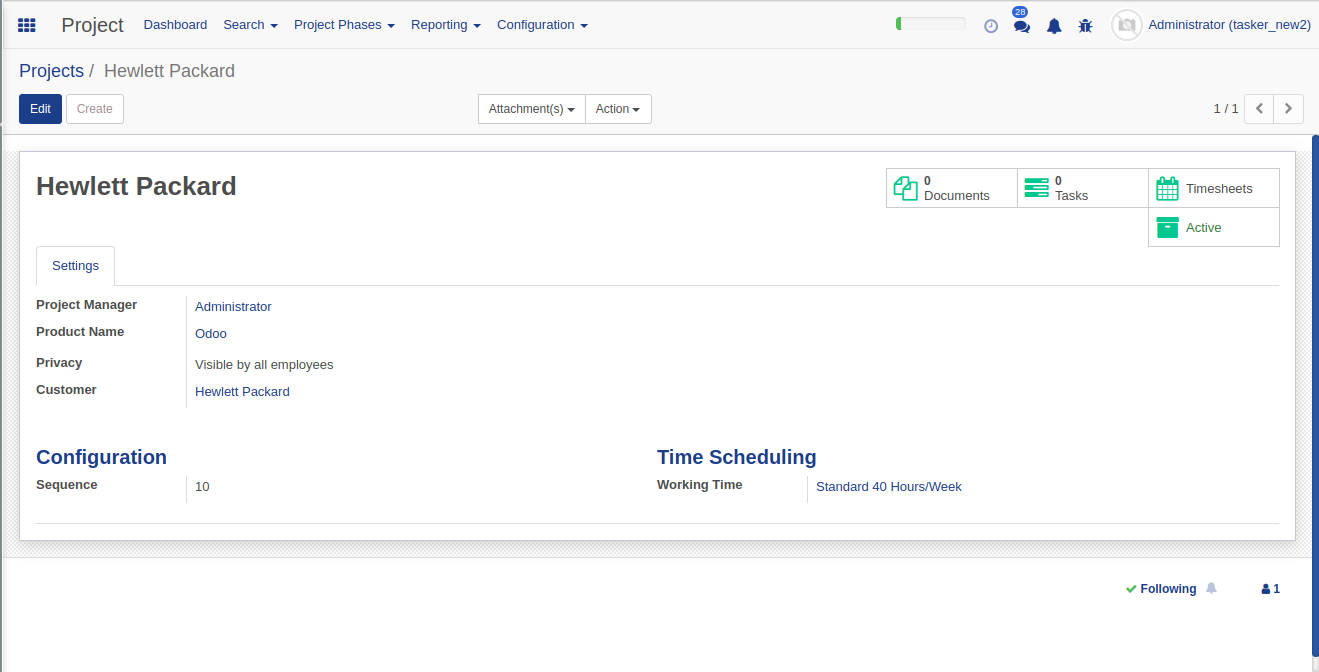Click the Working Time field label
1319x672 pixels.
(x=699, y=485)
